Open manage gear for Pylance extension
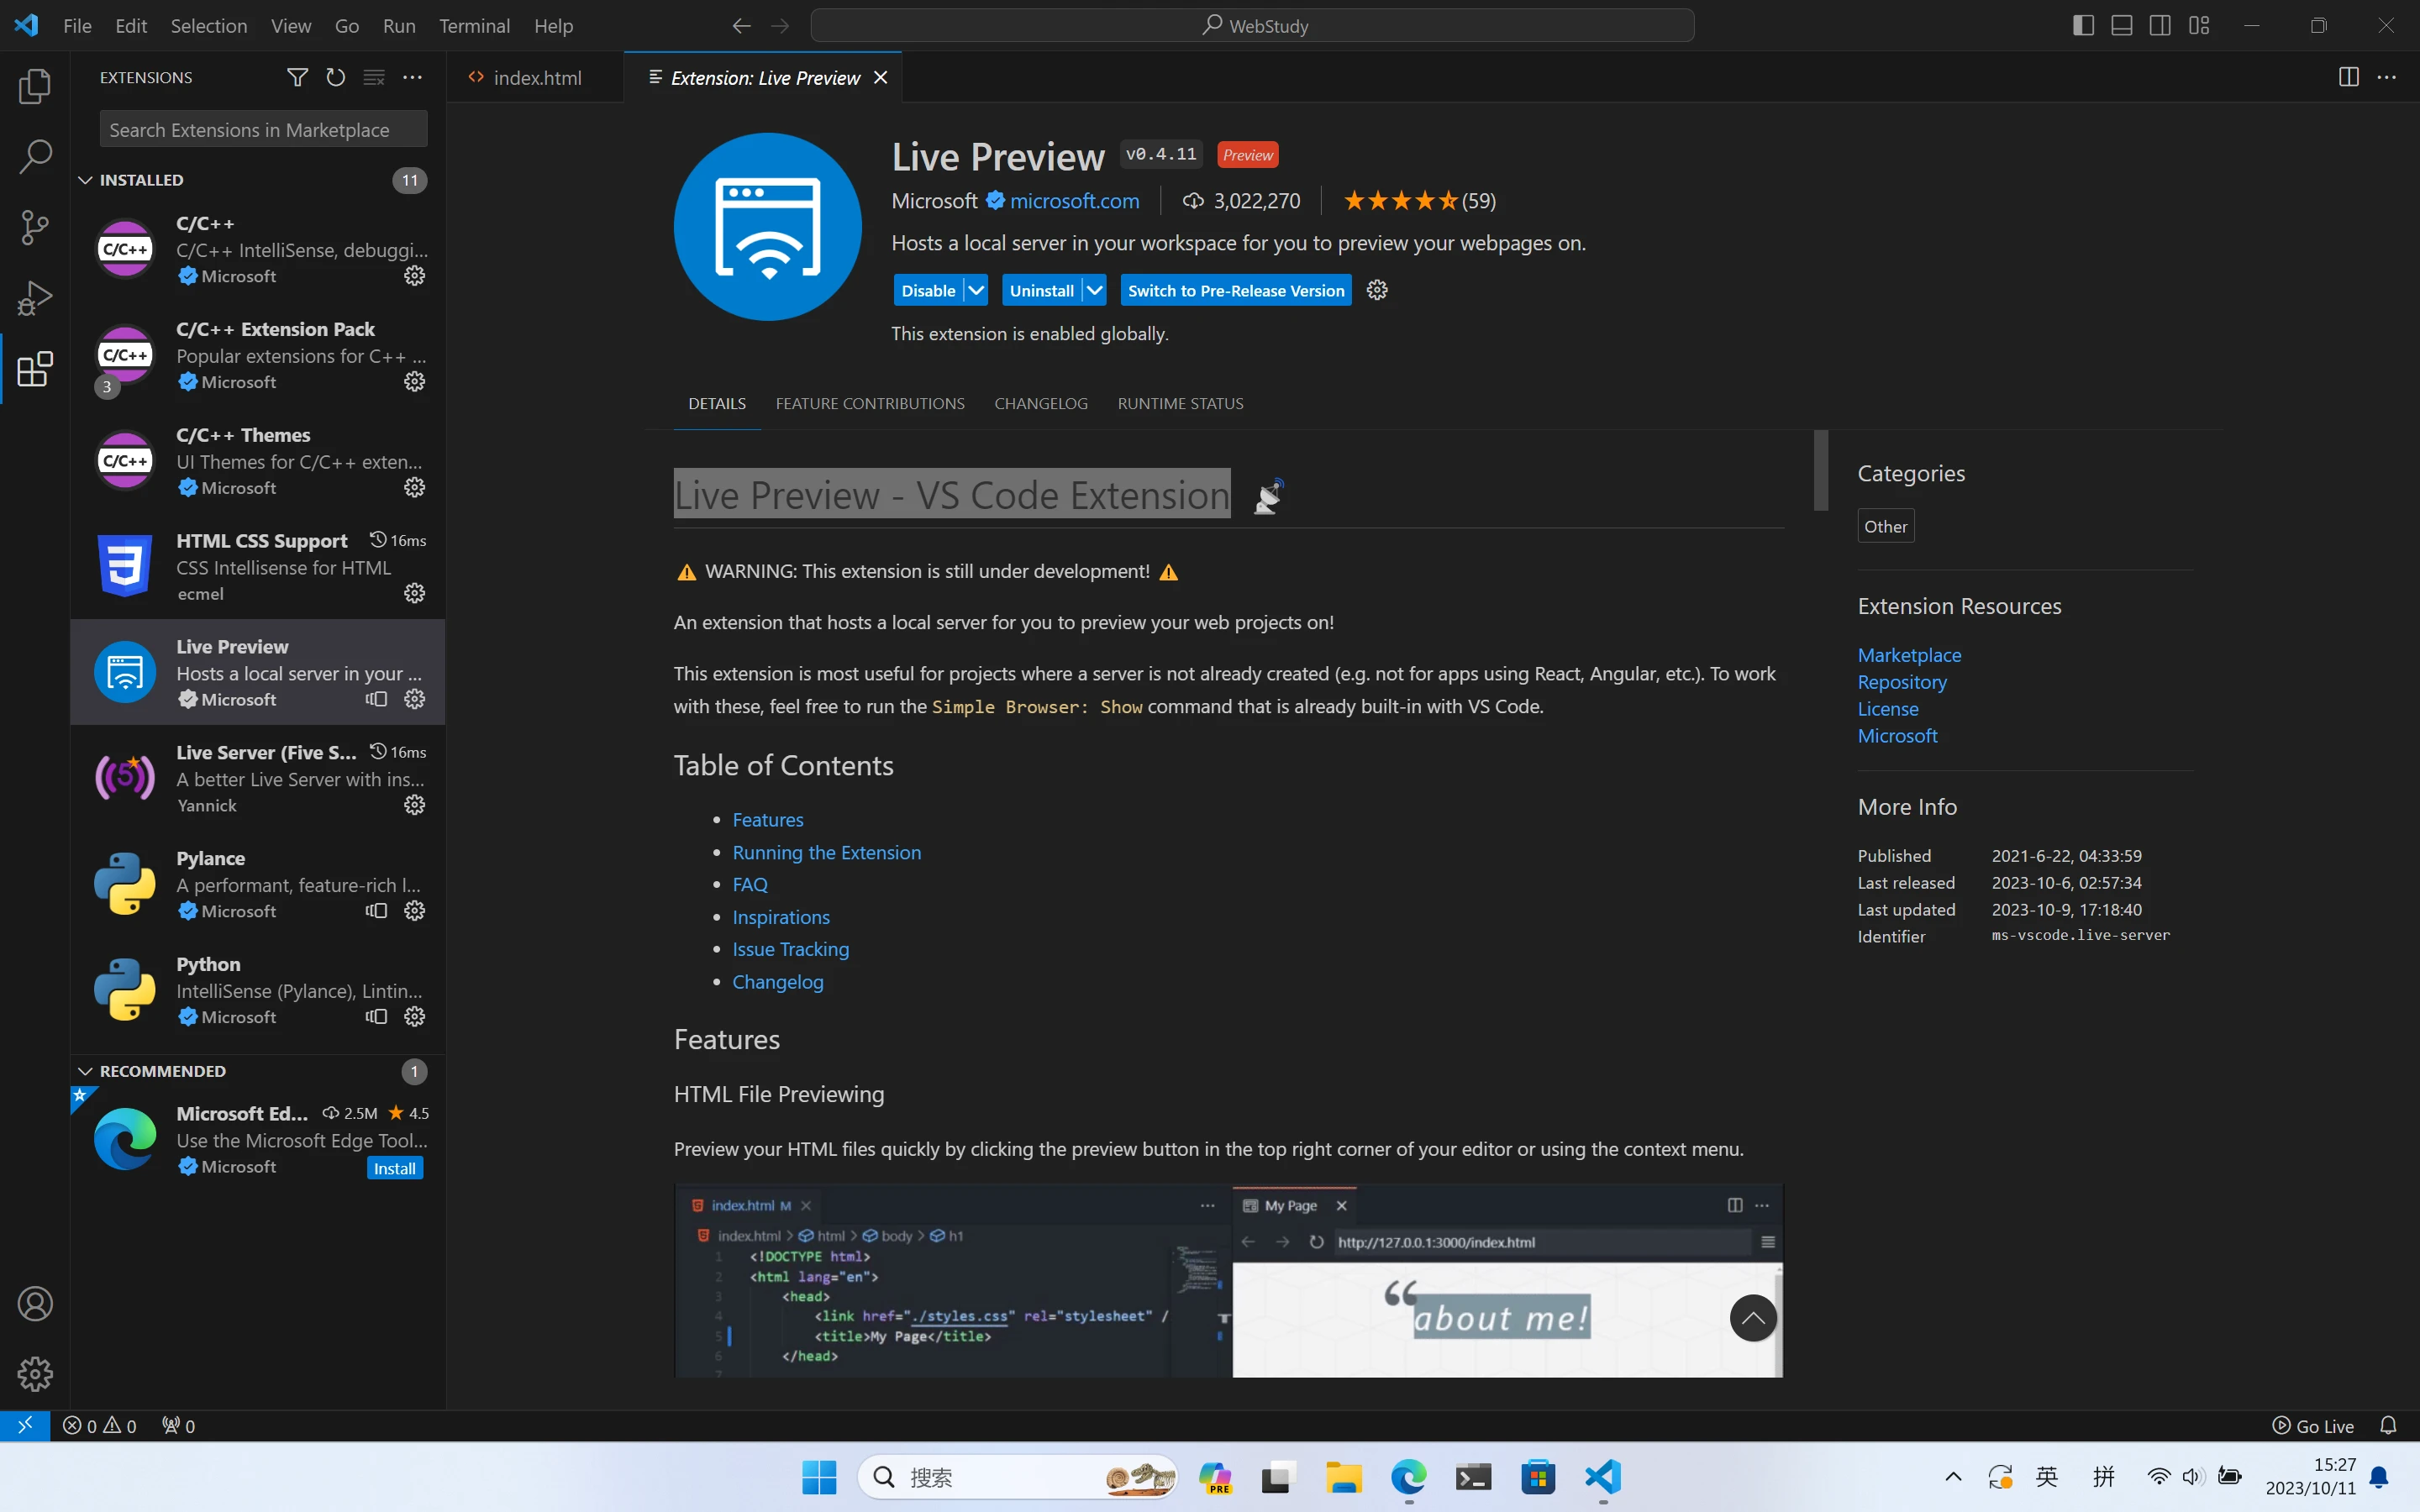 [x=415, y=911]
